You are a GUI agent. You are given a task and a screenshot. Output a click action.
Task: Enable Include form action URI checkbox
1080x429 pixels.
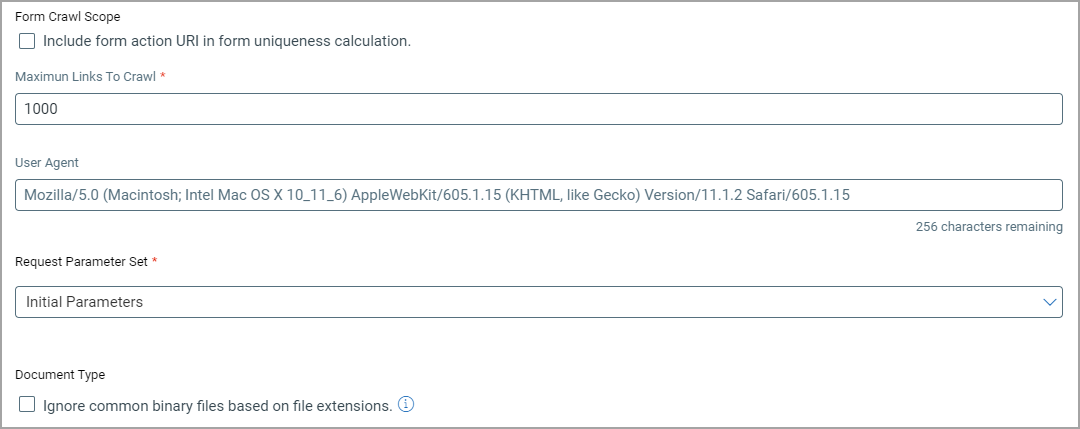(x=27, y=41)
